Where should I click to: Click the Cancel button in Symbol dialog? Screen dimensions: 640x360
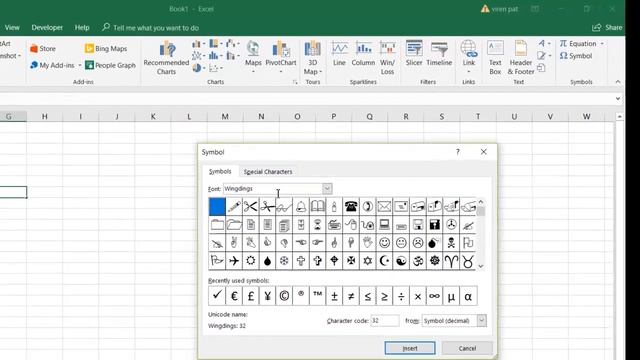(x=467, y=348)
